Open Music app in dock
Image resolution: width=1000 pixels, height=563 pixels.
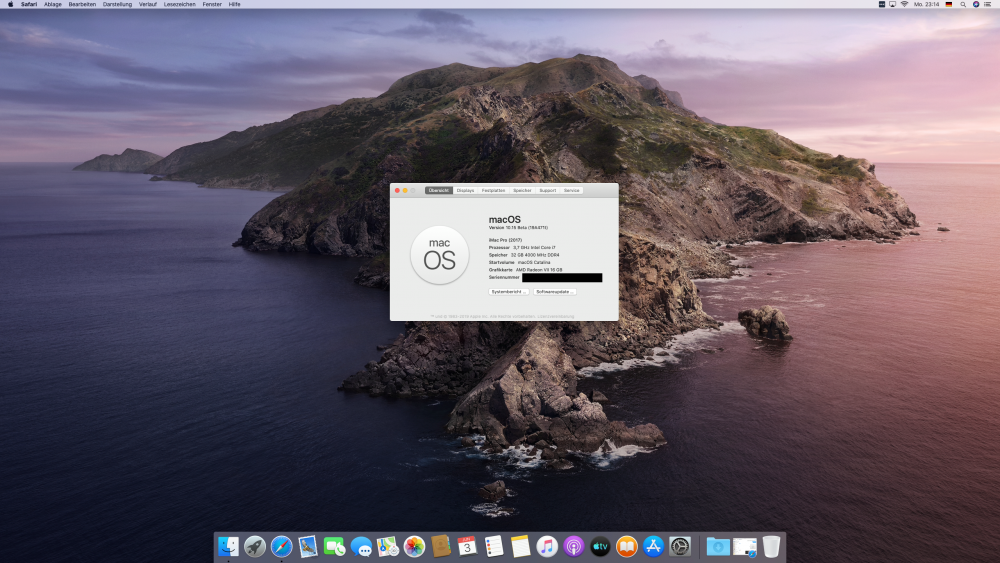(x=547, y=546)
